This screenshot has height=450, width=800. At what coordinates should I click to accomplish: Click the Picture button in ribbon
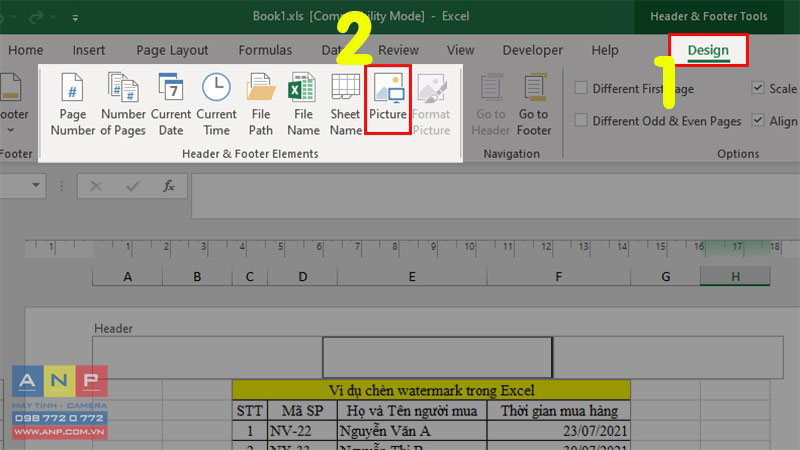click(x=388, y=100)
